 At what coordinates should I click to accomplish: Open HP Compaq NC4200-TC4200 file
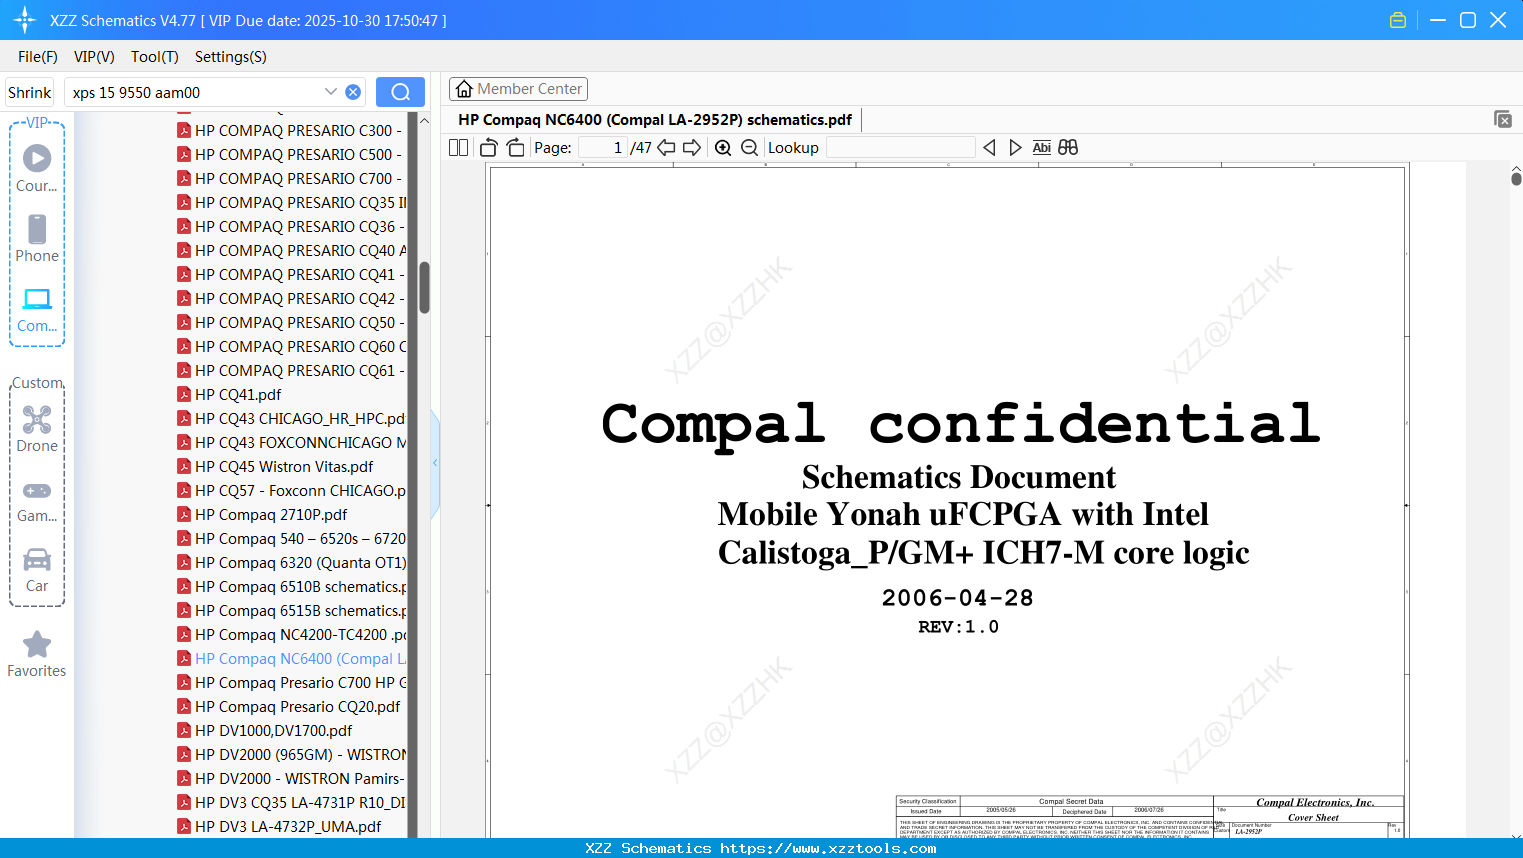point(291,634)
